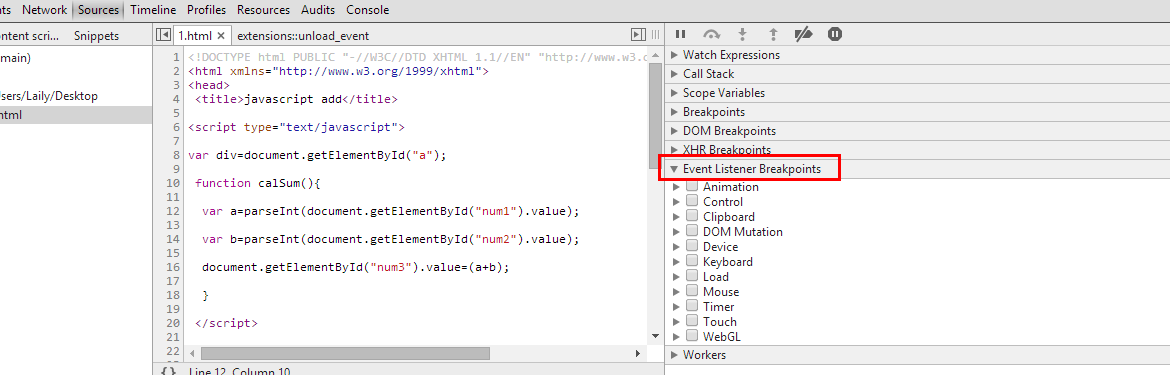The height and width of the screenshot is (375, 1170).
Task: Close the 1.html file tab
Action: 221,35
